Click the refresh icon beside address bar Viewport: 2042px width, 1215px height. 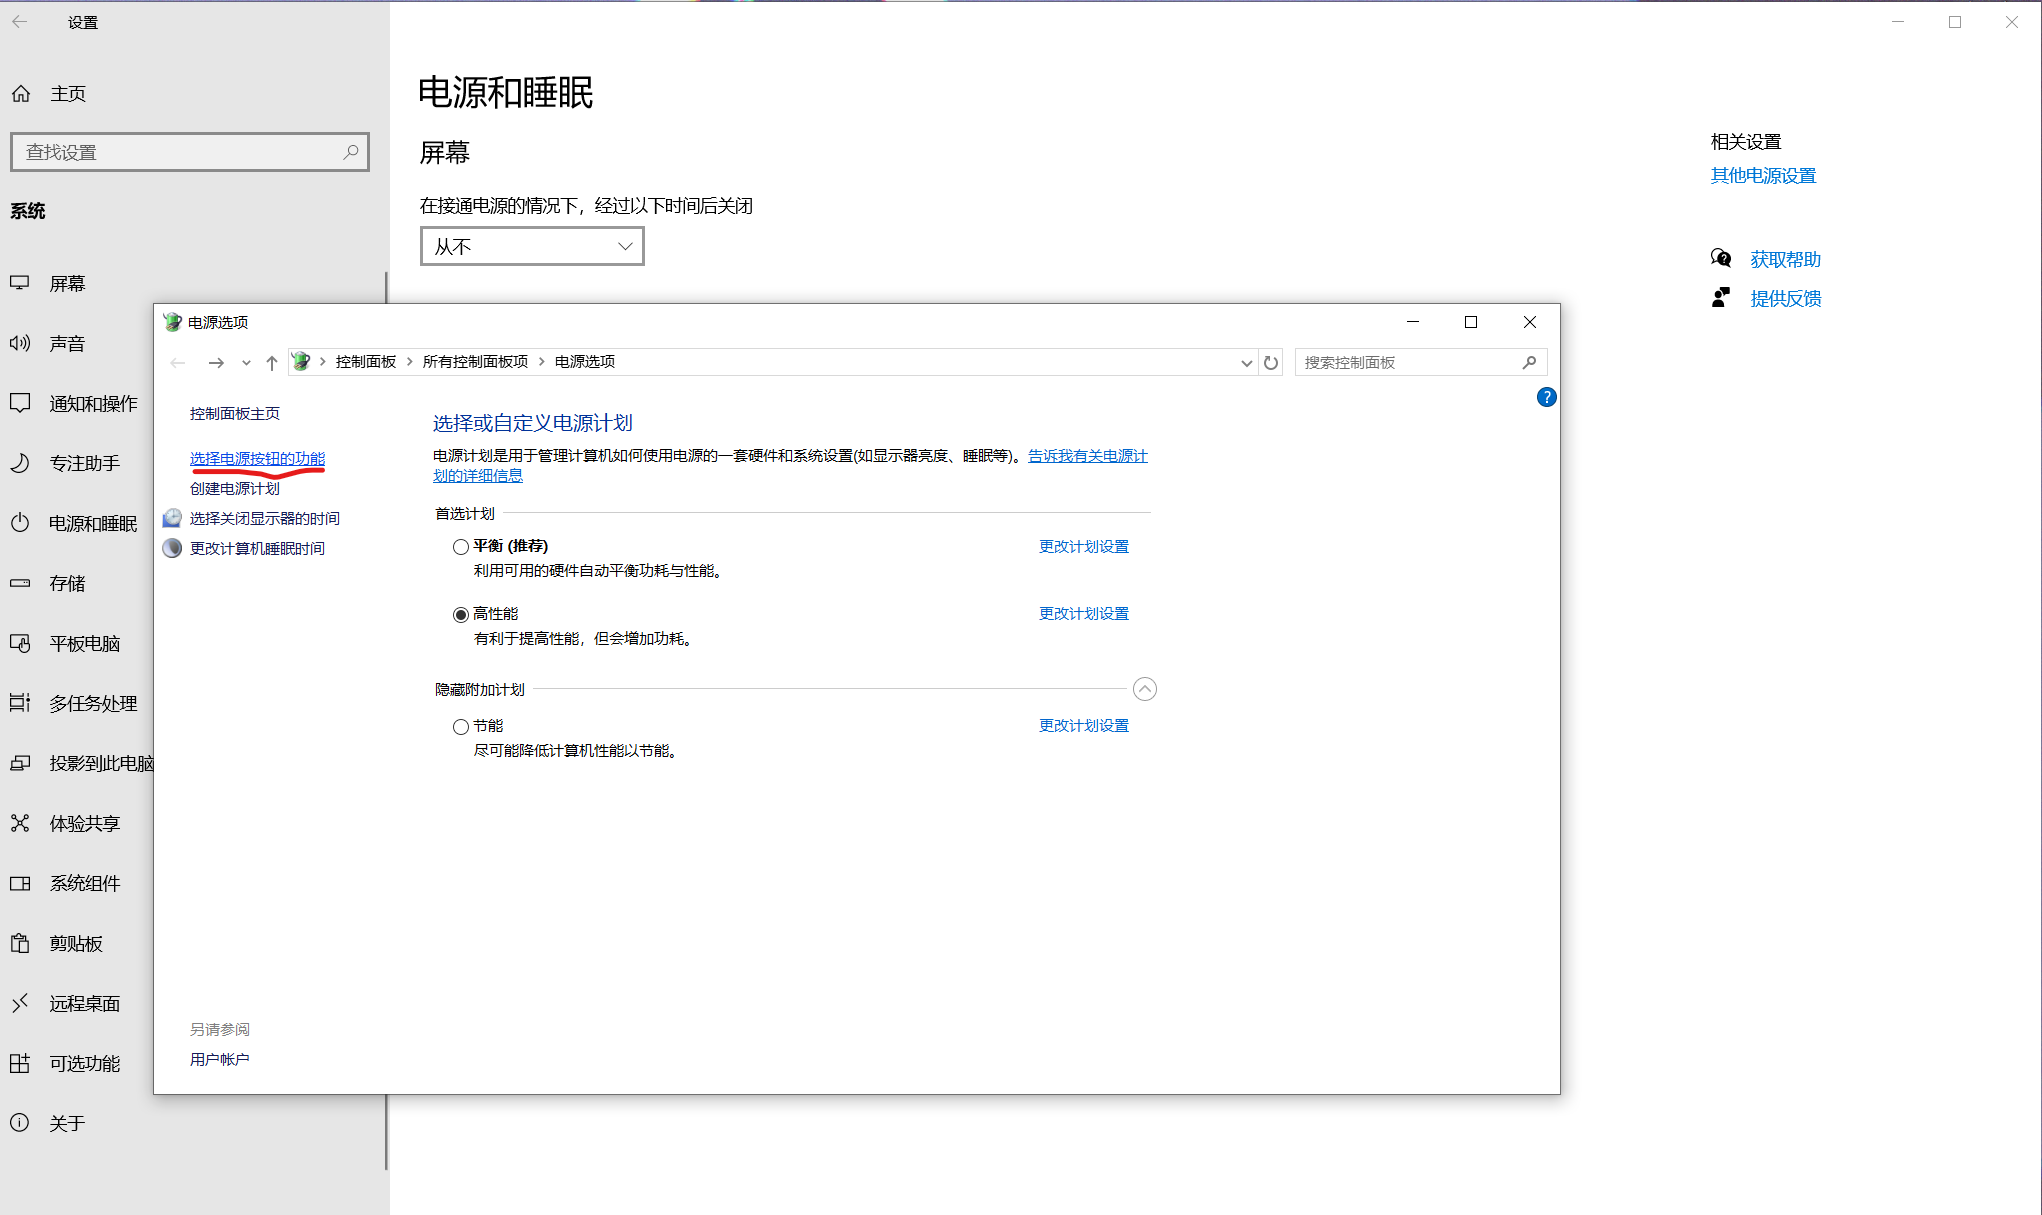(1271, 362)
